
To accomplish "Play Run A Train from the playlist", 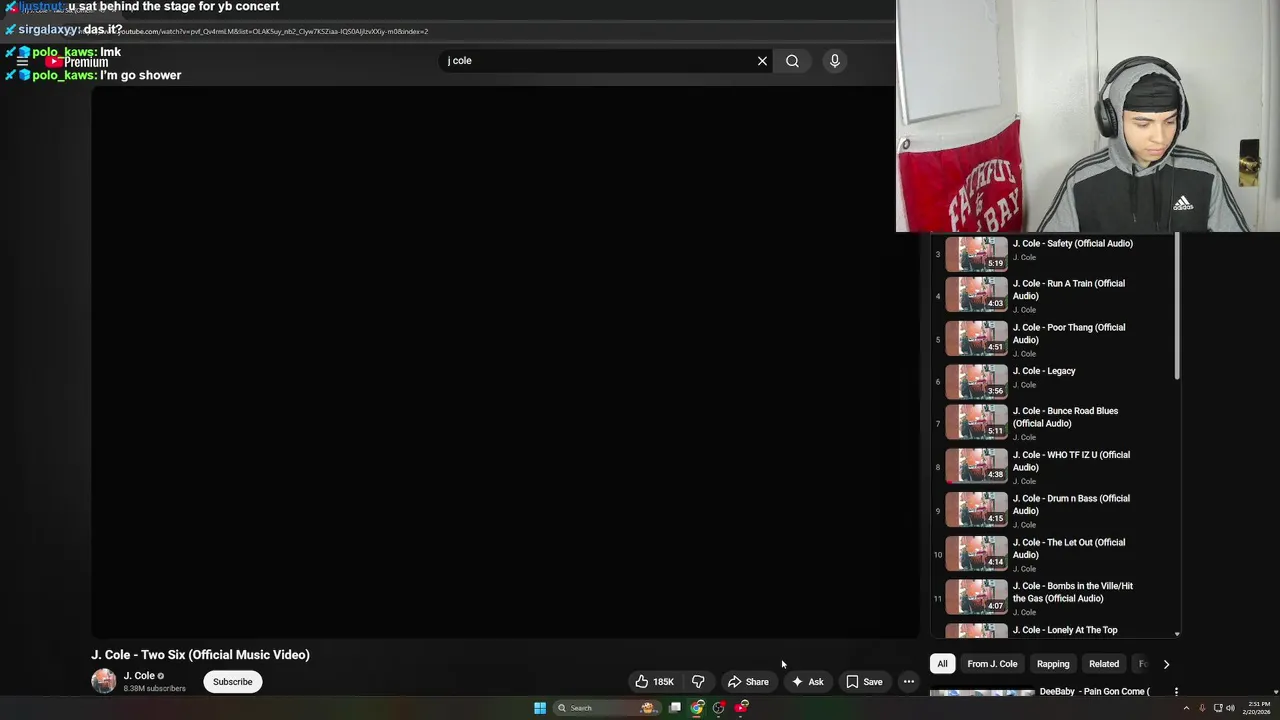I will (x=1052, y=295).
